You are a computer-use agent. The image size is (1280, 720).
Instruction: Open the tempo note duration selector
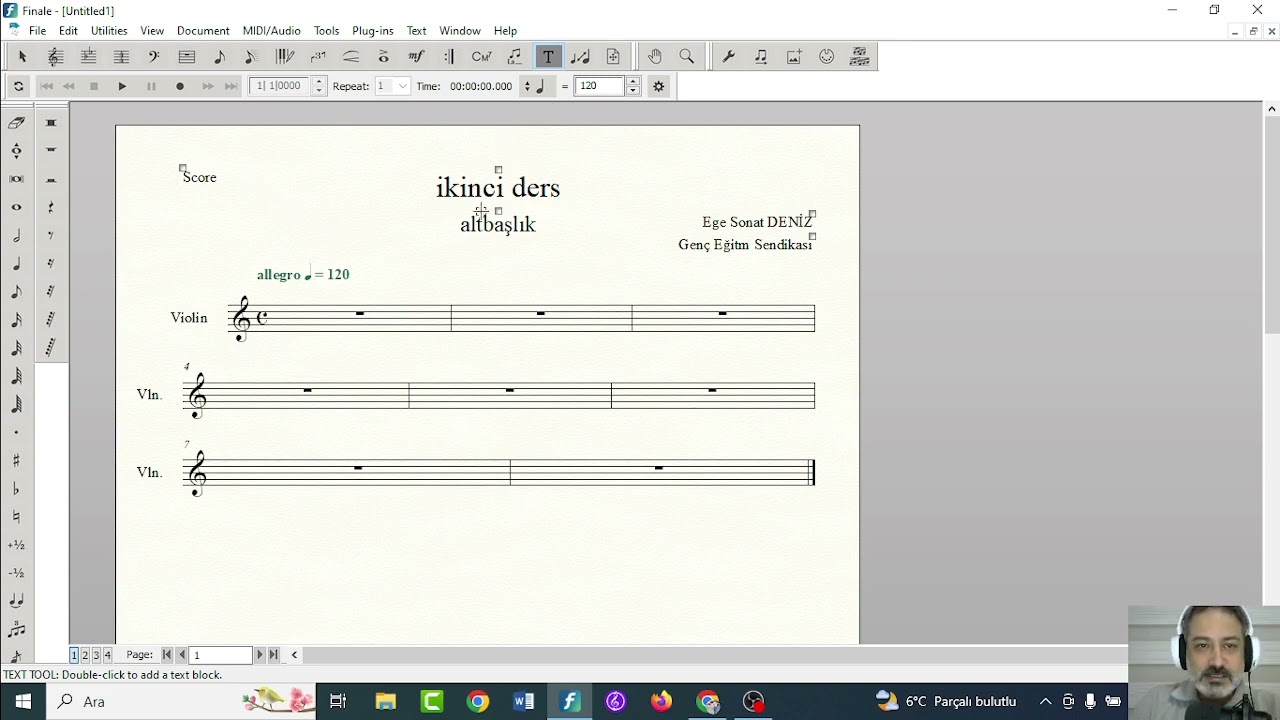click(x=535, y=86)
